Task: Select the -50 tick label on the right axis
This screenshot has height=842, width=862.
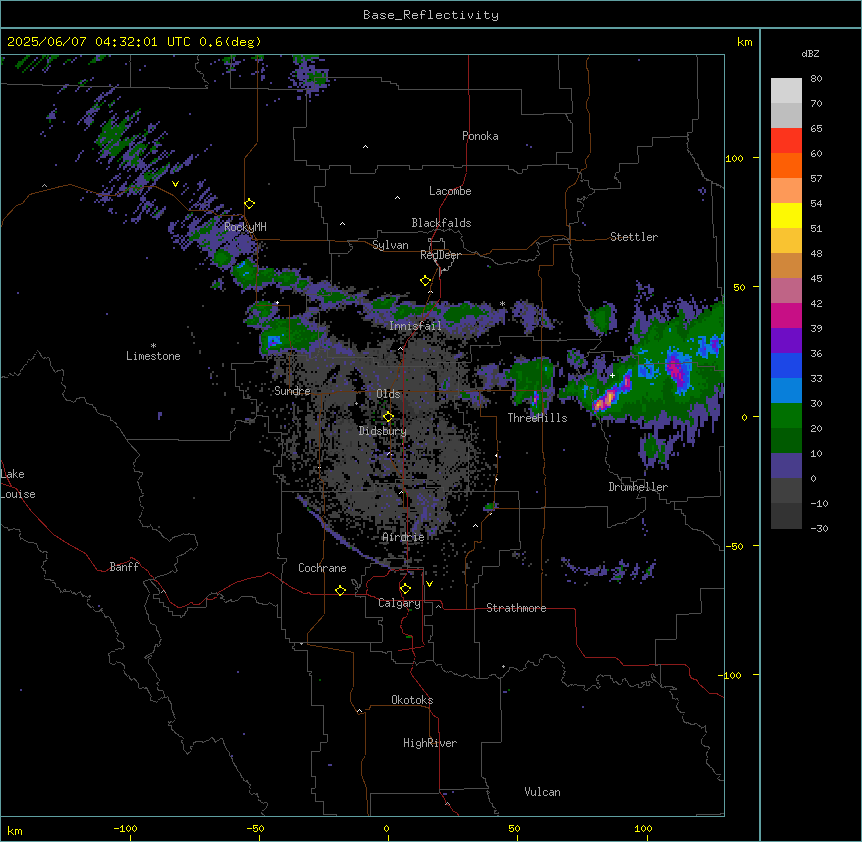Action: point(734,546)
